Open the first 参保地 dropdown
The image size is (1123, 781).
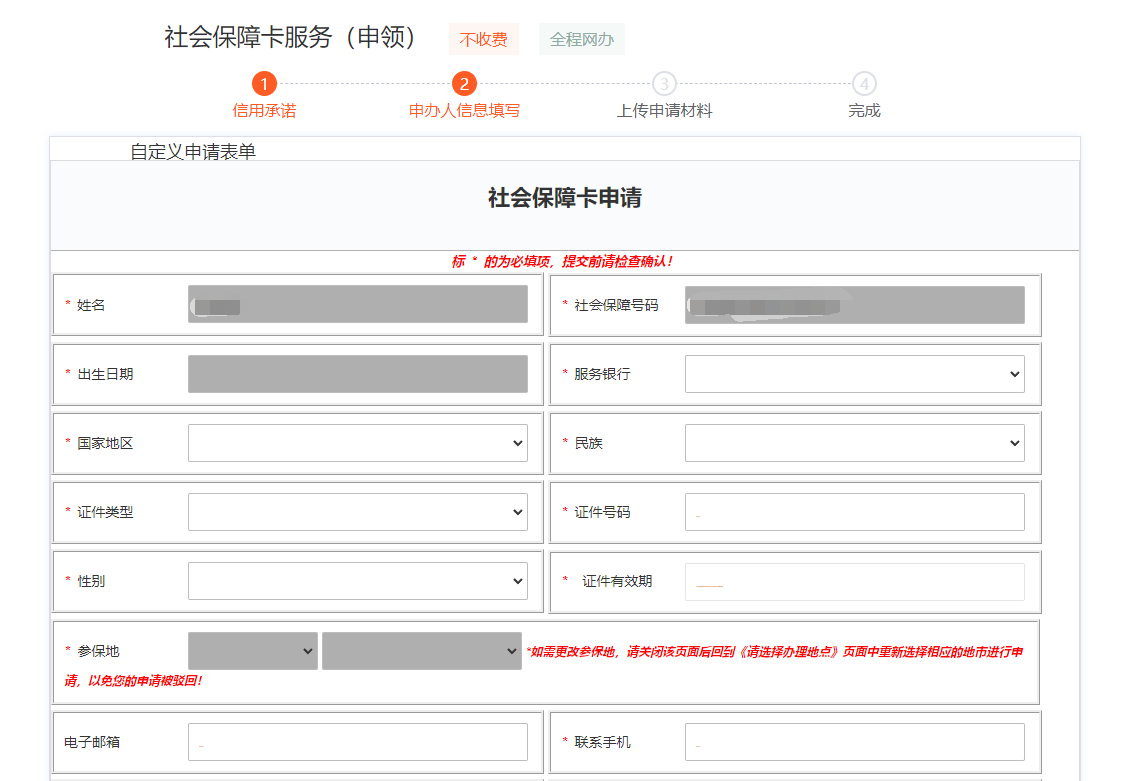252,651
